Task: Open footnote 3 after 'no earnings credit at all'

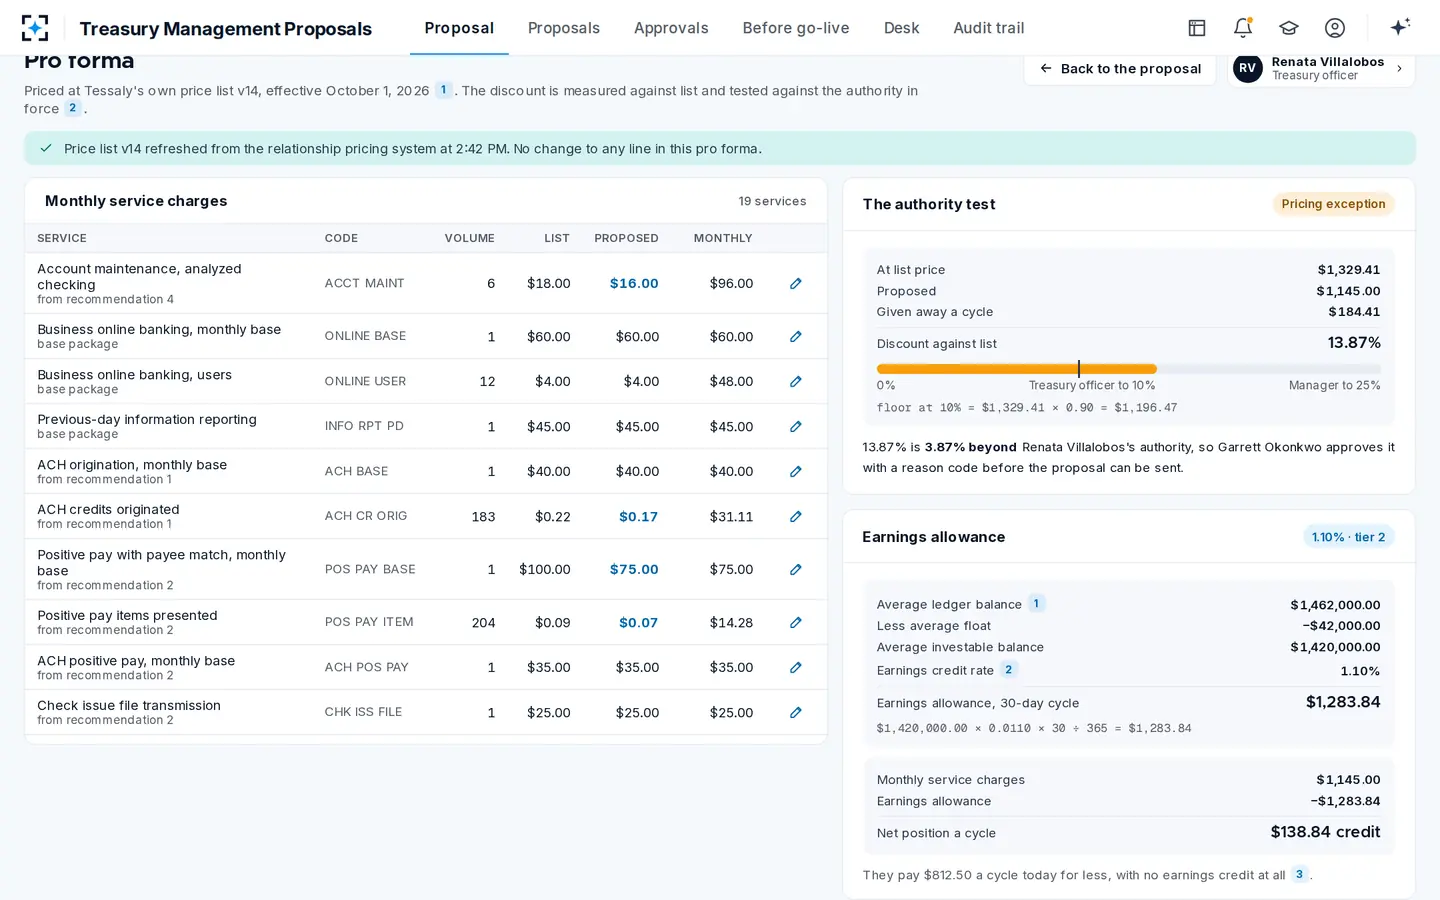Action: click(1299, 874)
